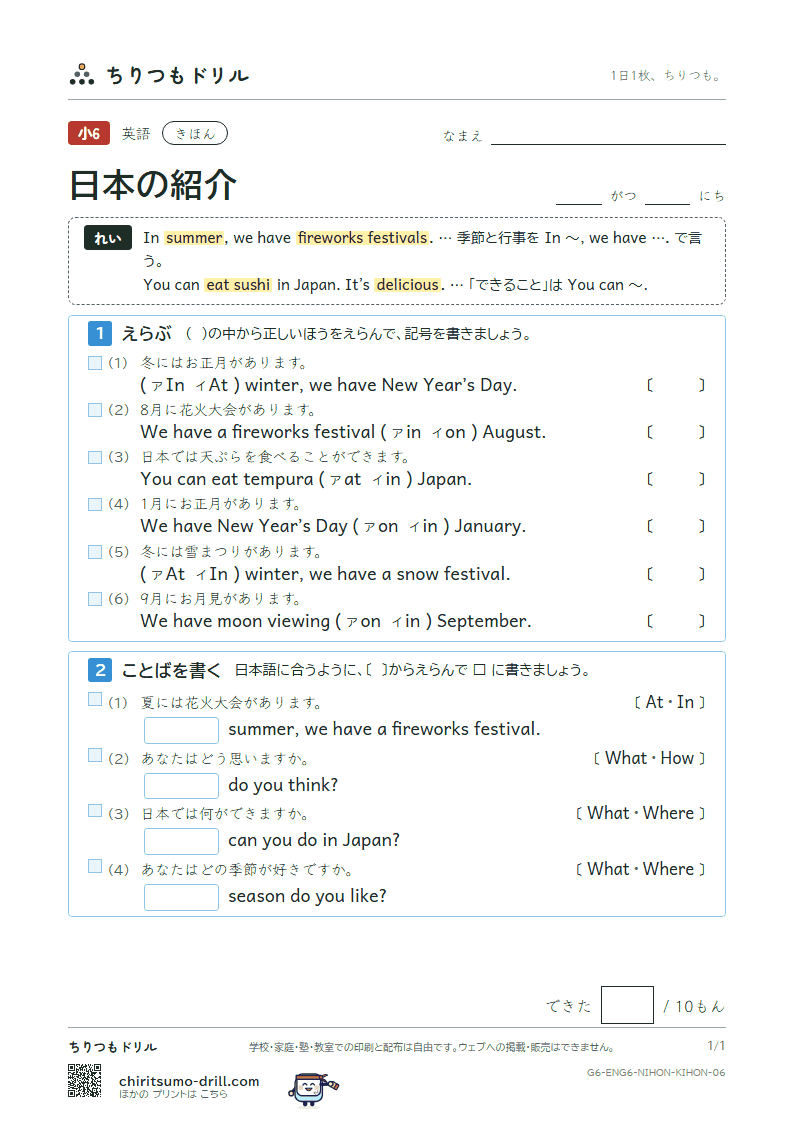The width and height of the screenshot is (794, 1123).
Task: Click the answer bracket for the August question
Action: pos(676,432)
